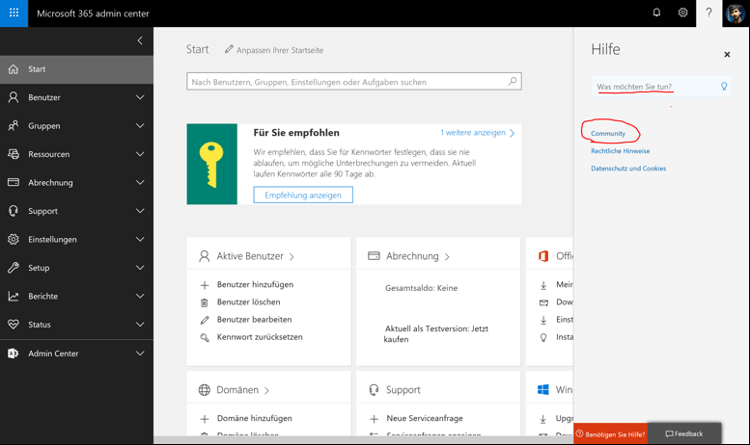Select Start in the sidebar
The width and height of the screenshot is (750, 445).
click(x=37, y=69)
